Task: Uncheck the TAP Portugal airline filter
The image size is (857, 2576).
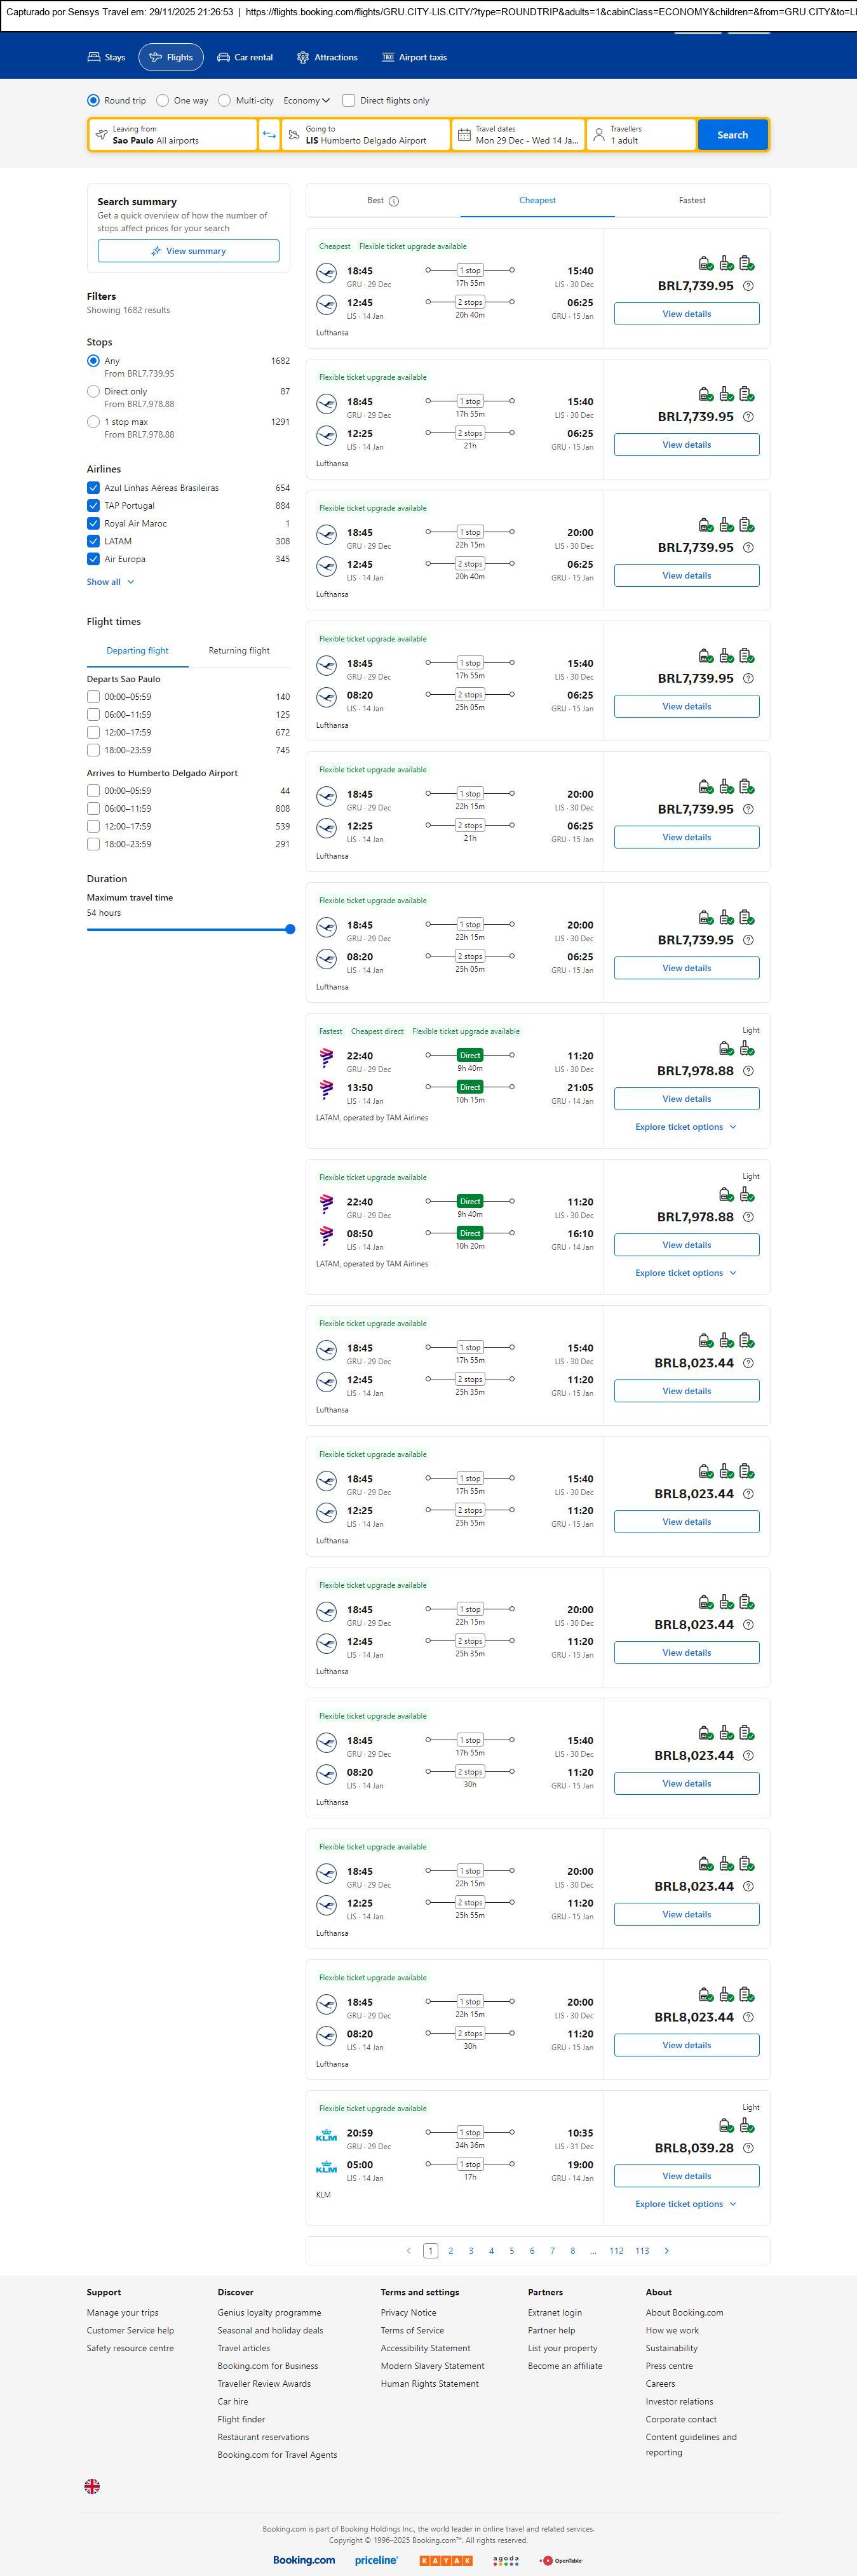Action: point(93,506)
